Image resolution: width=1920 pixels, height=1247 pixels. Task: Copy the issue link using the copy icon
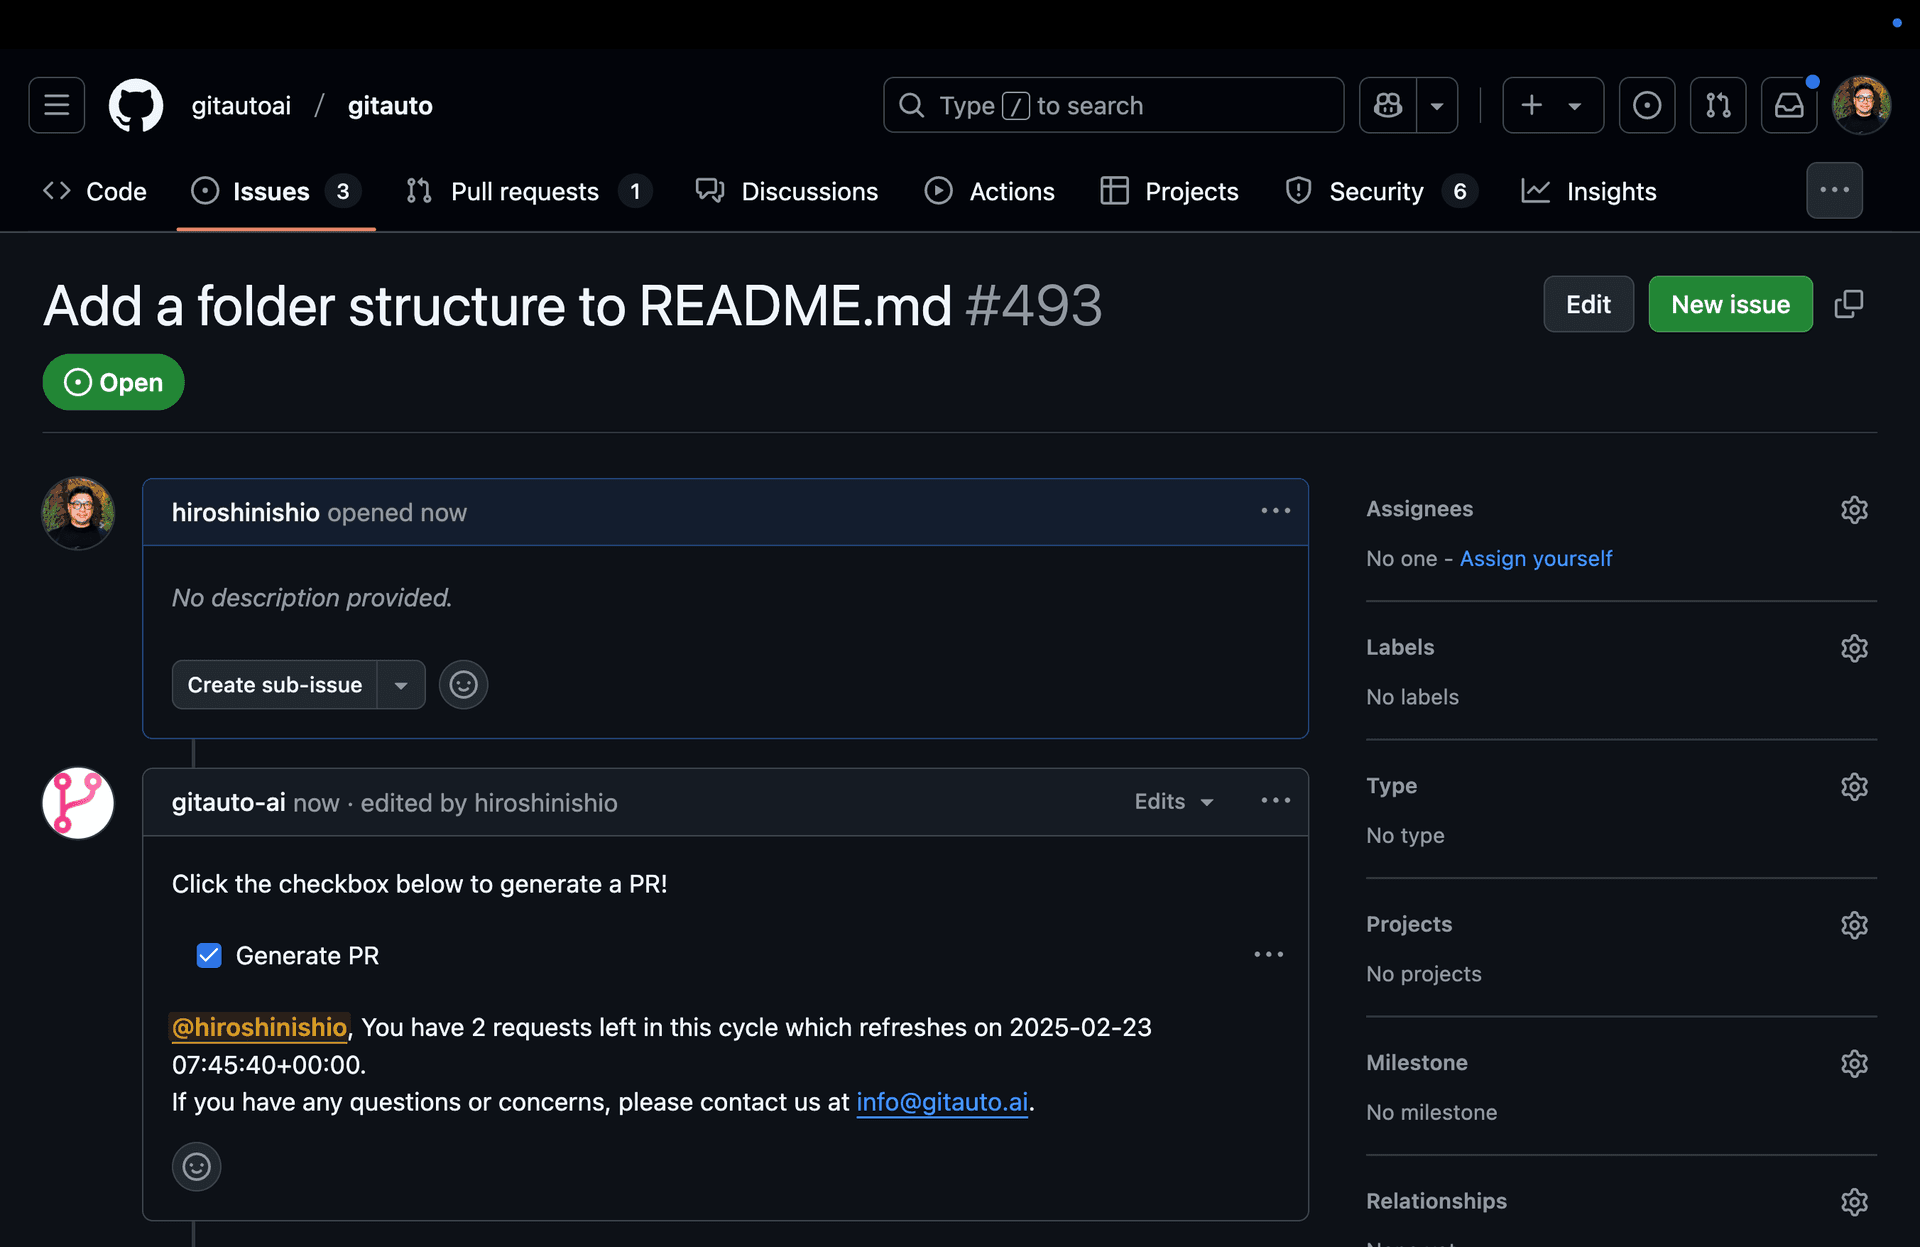[x=1848, y=304]
